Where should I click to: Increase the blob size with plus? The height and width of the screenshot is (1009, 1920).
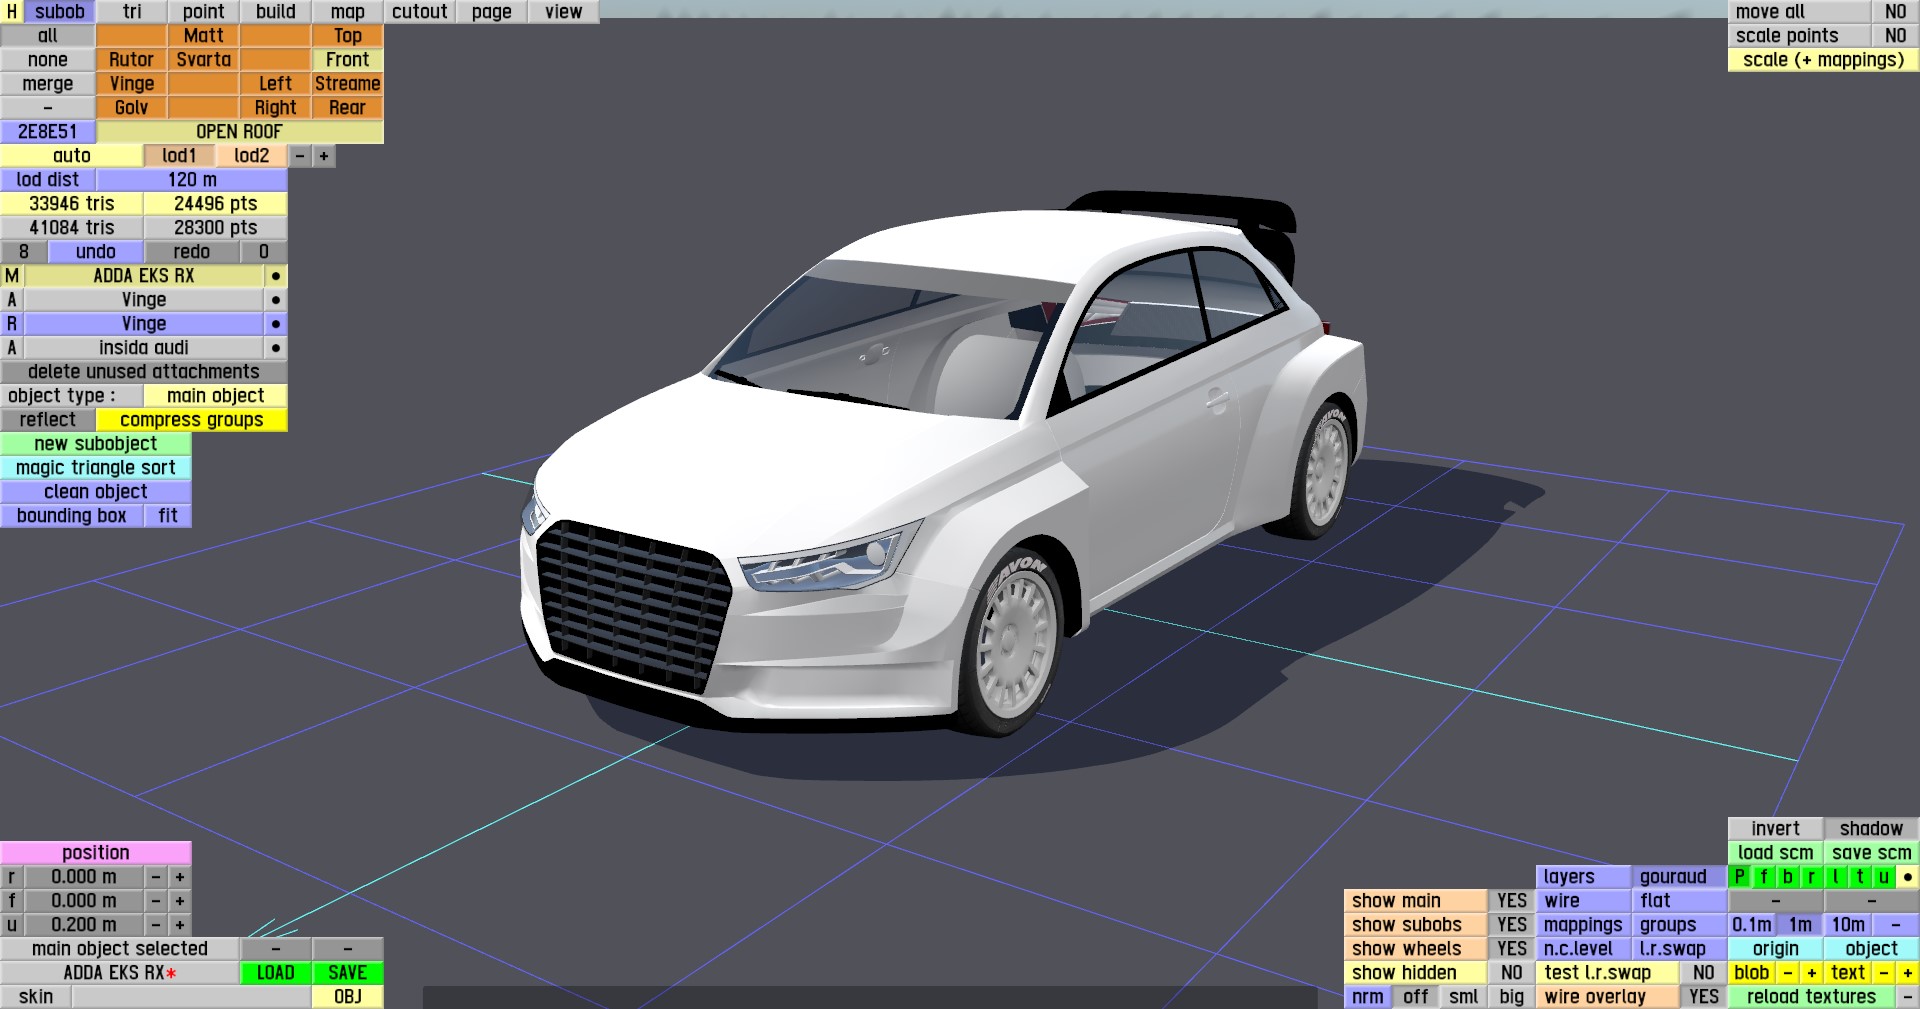click(x=1812, y=972)
